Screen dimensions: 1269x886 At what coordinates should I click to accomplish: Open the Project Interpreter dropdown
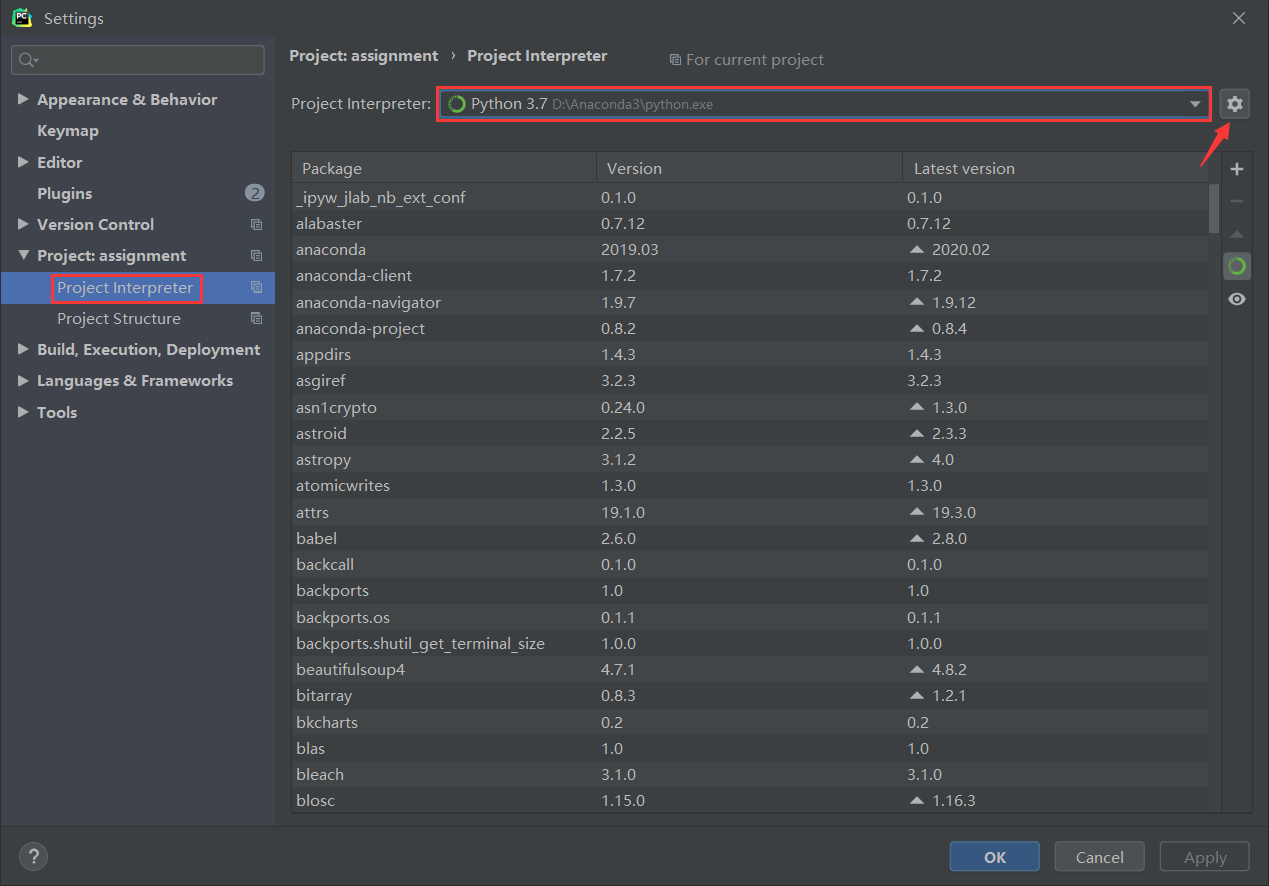click(822, 104)
